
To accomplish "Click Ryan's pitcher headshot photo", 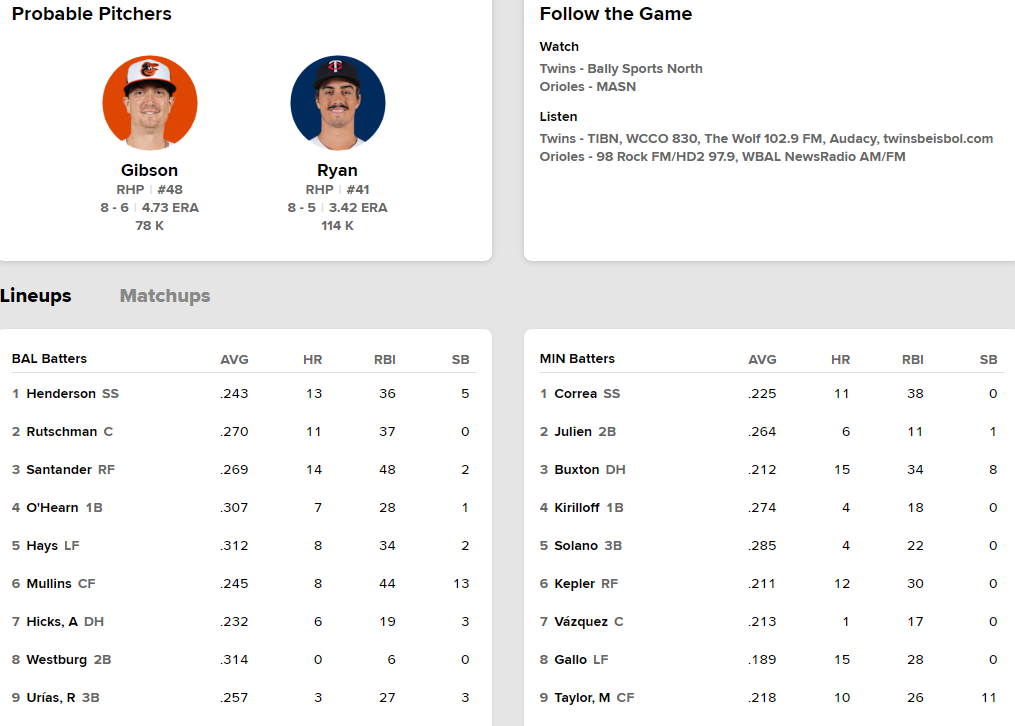I will pos(338,103).
